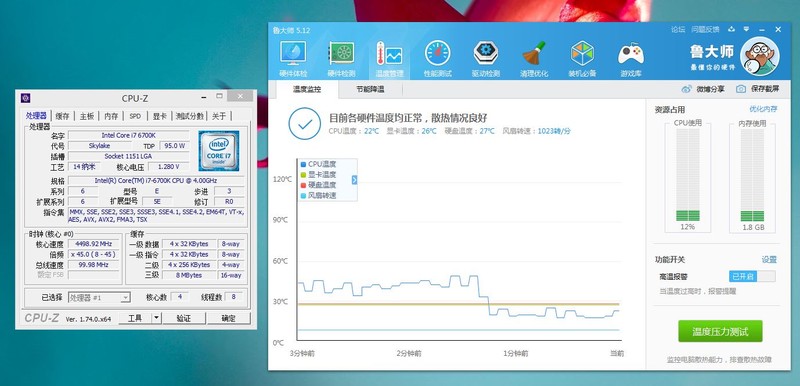Click the CPU-Z purple app icon
The image size is (800, 386).
25,98
